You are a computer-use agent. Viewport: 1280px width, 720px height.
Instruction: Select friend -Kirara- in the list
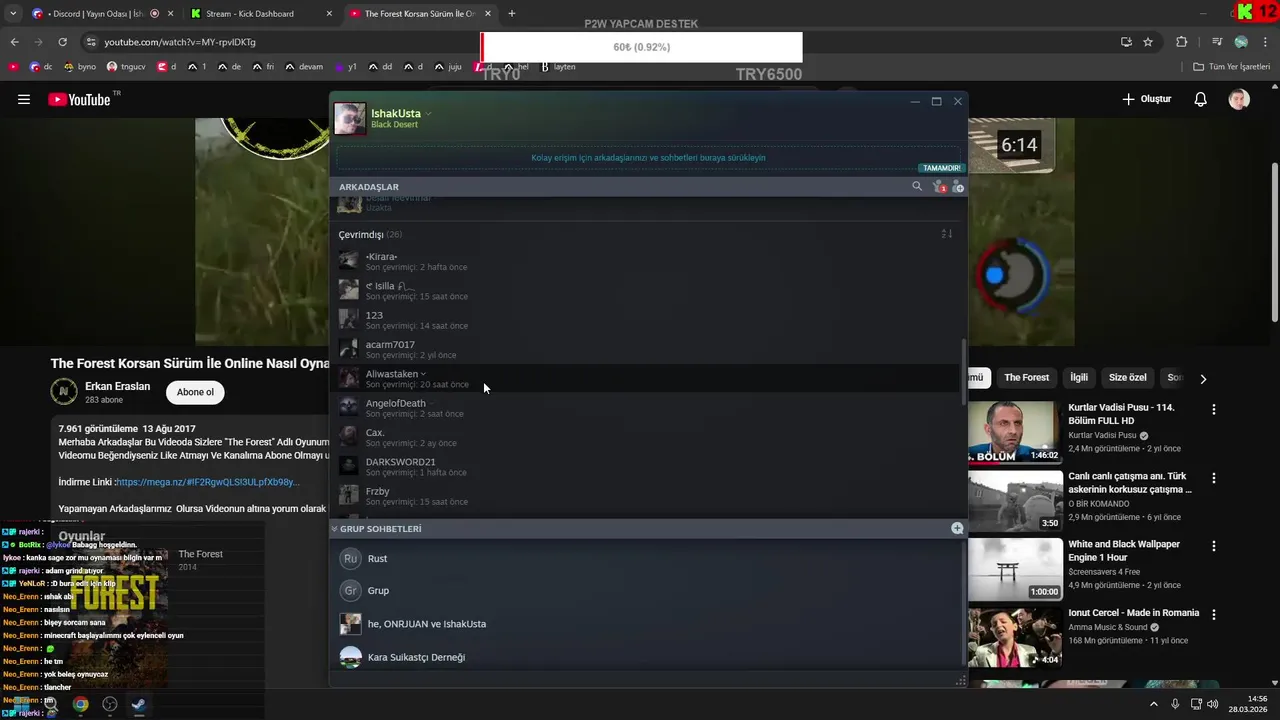648,261
